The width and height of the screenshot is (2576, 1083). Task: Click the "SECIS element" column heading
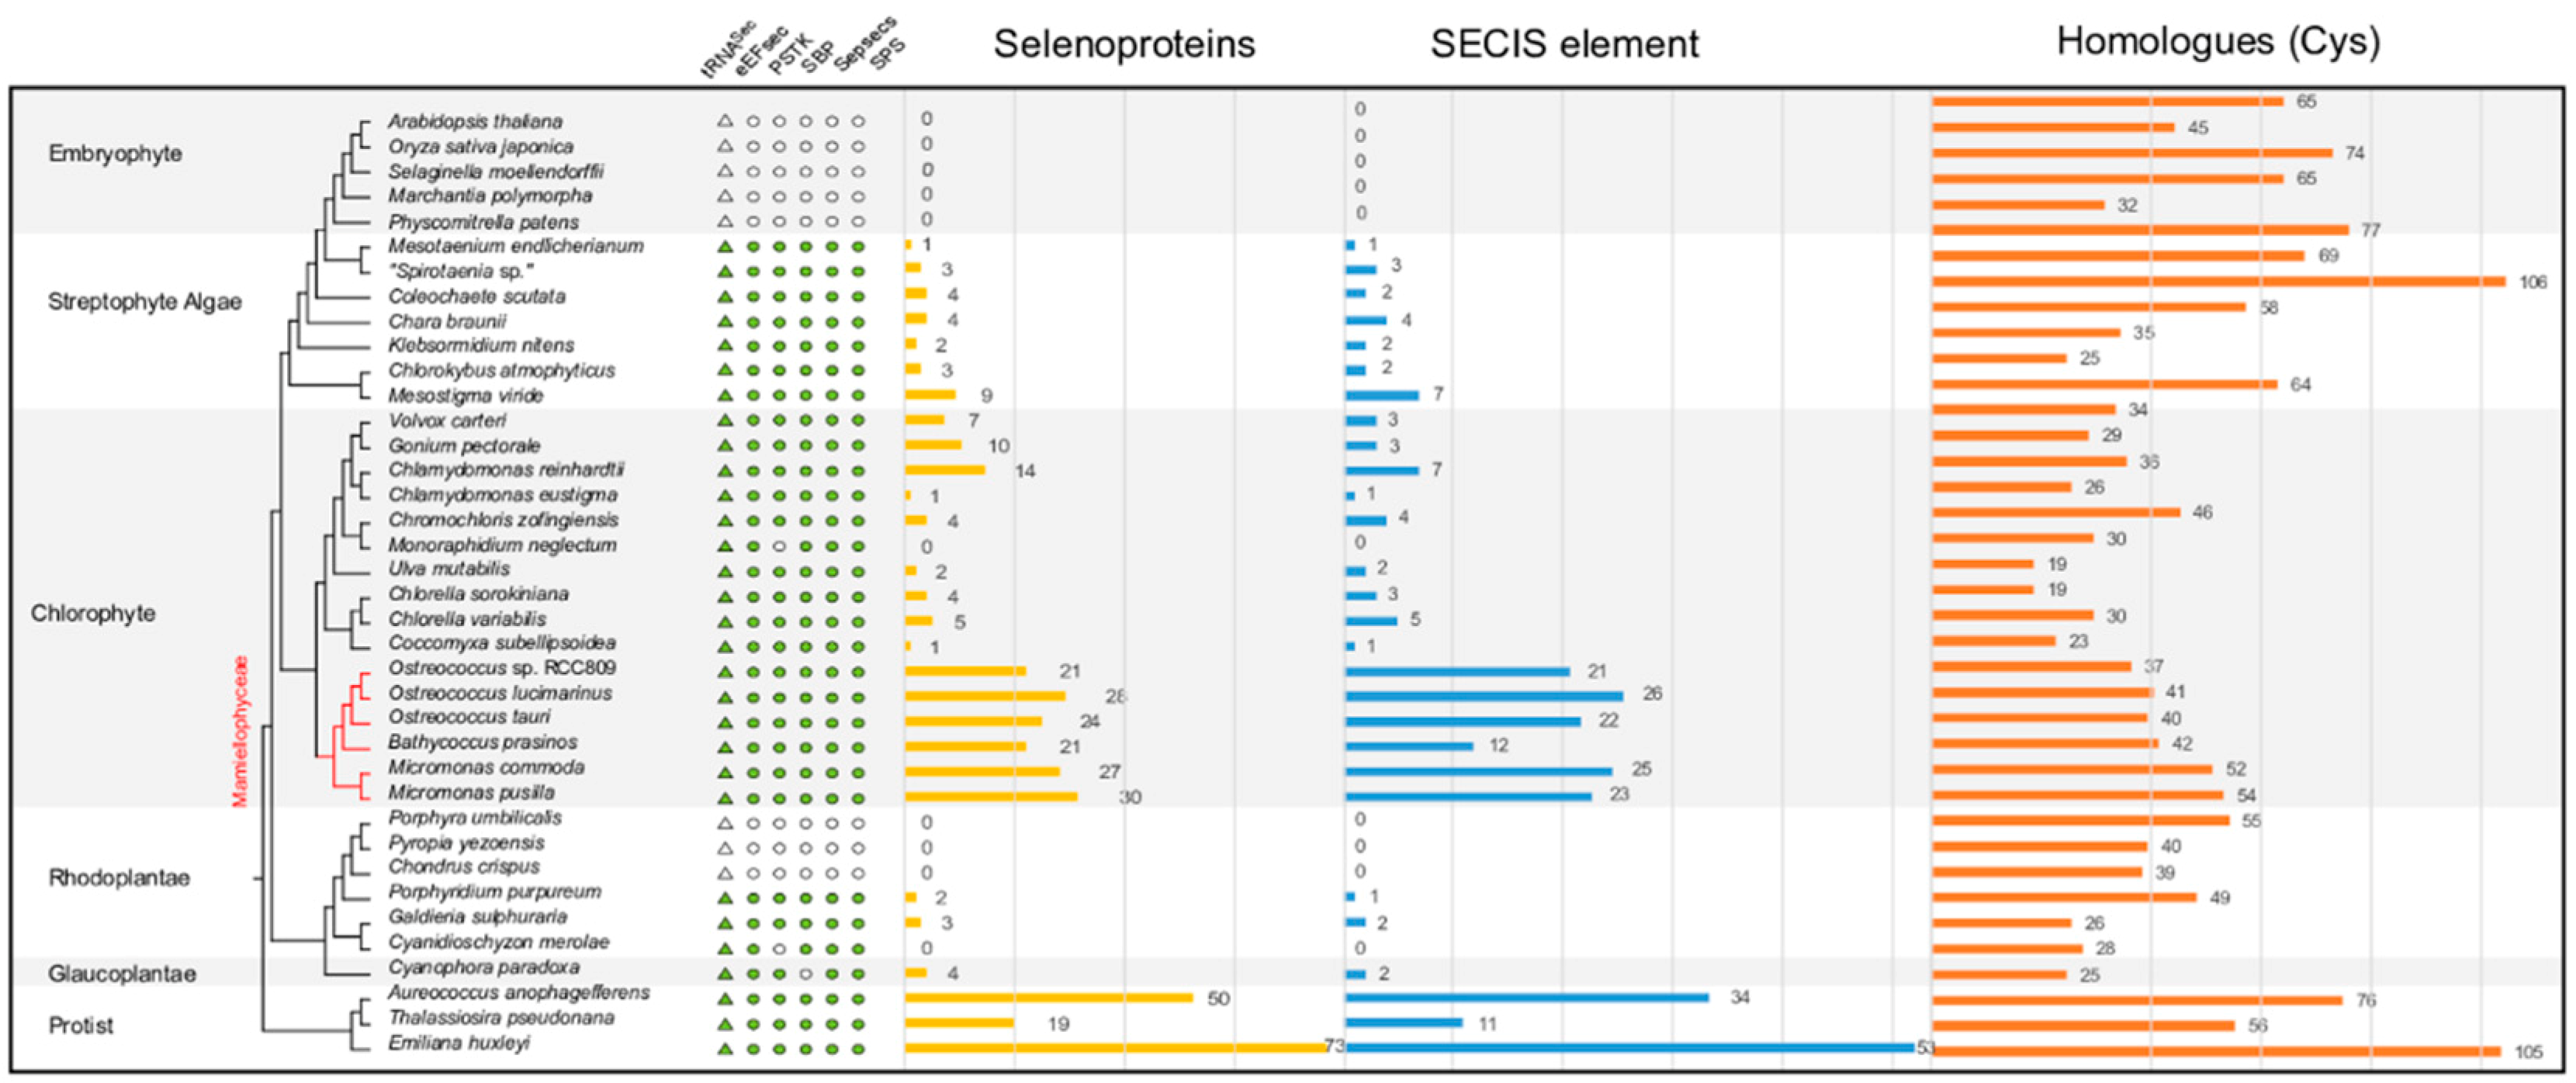[1564, 44]
